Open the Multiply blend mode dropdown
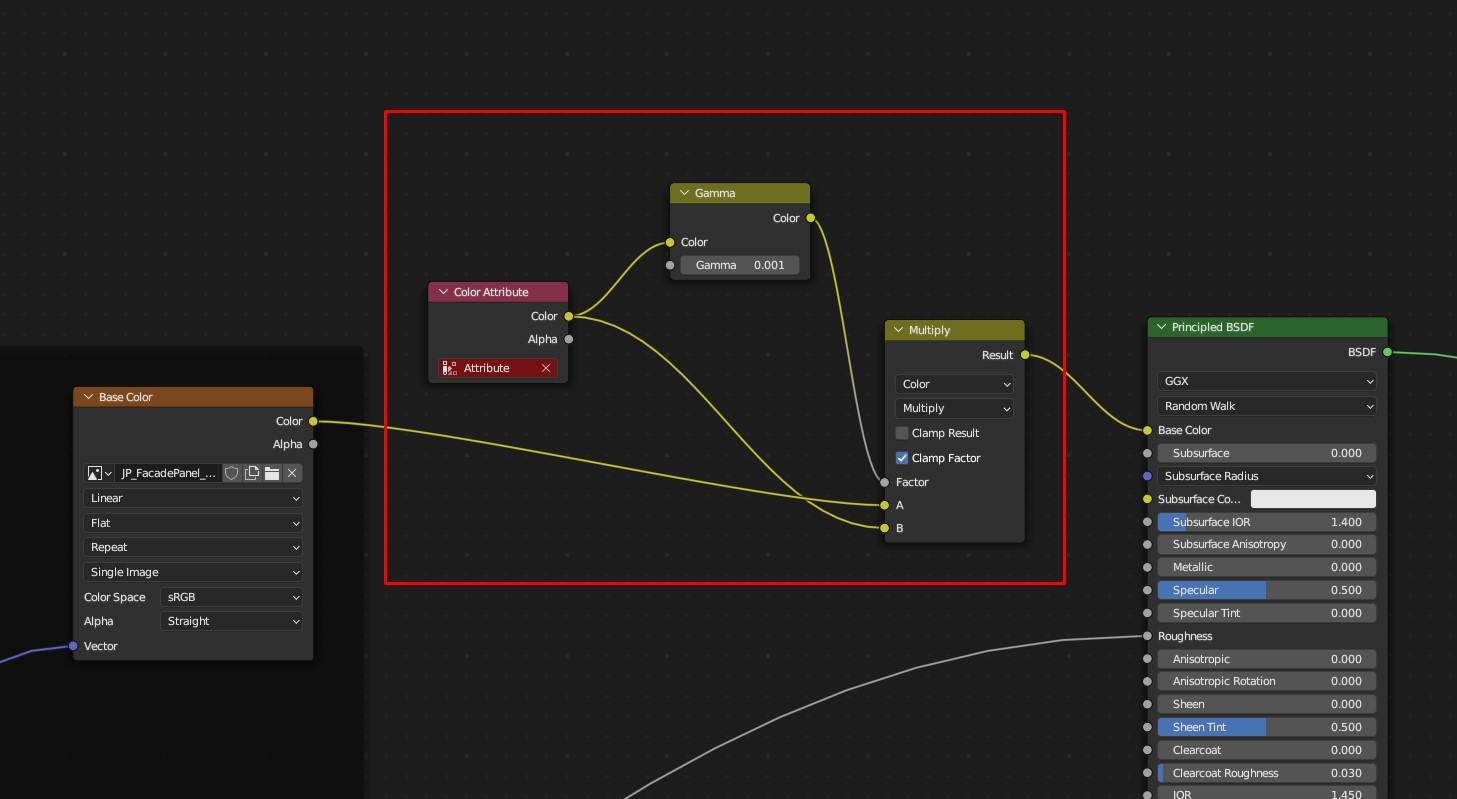This screenshot has height=799, width=1457. [x=954, y=408]
